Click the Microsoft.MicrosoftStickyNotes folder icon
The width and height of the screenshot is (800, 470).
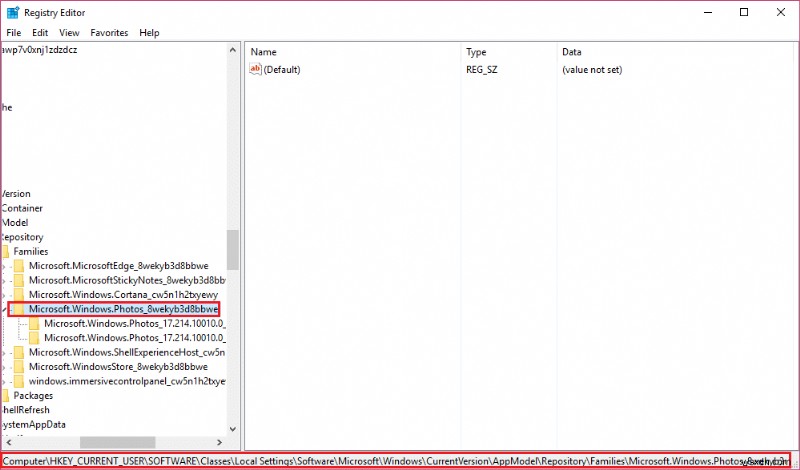pyautogui.click(x=19, y=280)
